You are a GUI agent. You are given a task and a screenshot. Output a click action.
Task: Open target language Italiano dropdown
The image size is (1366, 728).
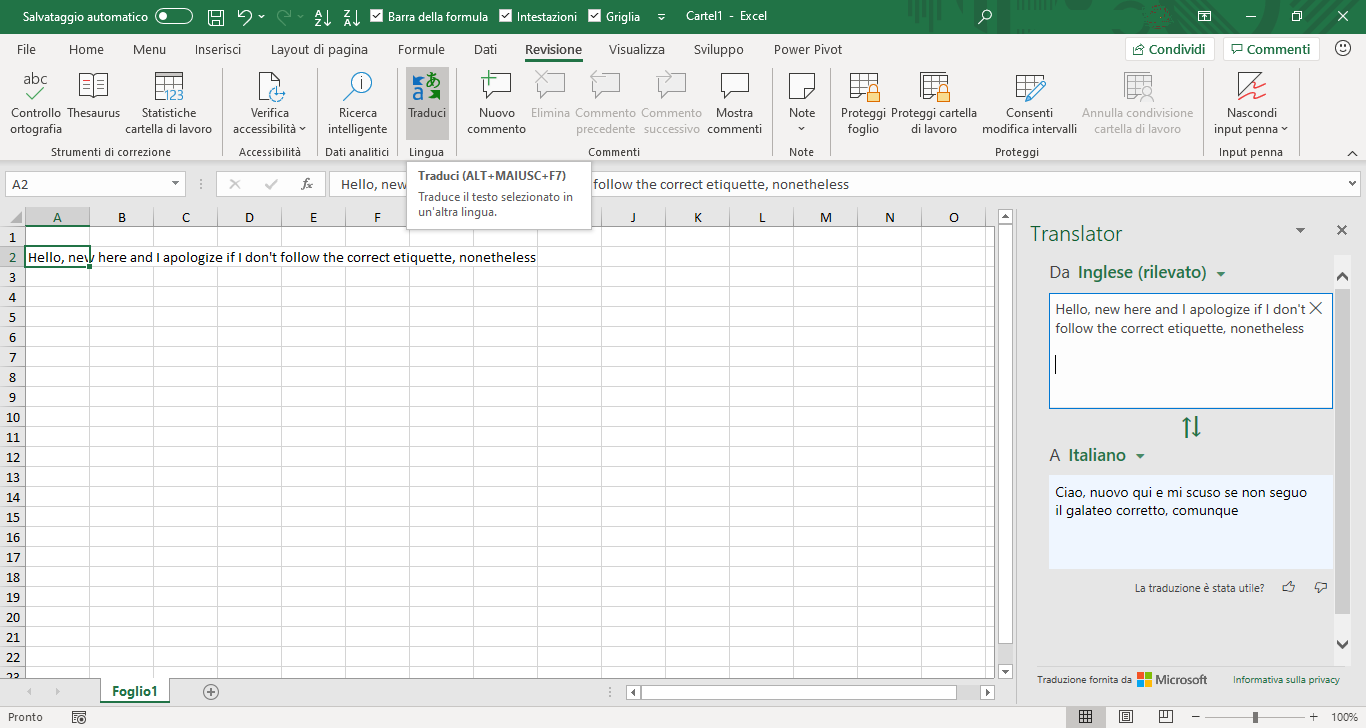click(1140, 456)
